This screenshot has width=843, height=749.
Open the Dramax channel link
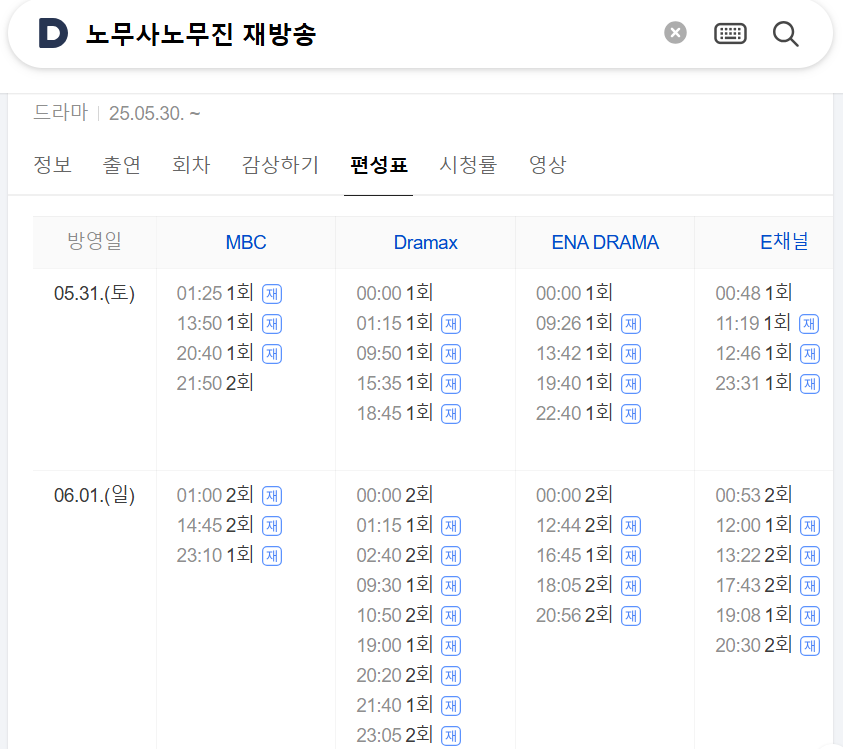425,242
